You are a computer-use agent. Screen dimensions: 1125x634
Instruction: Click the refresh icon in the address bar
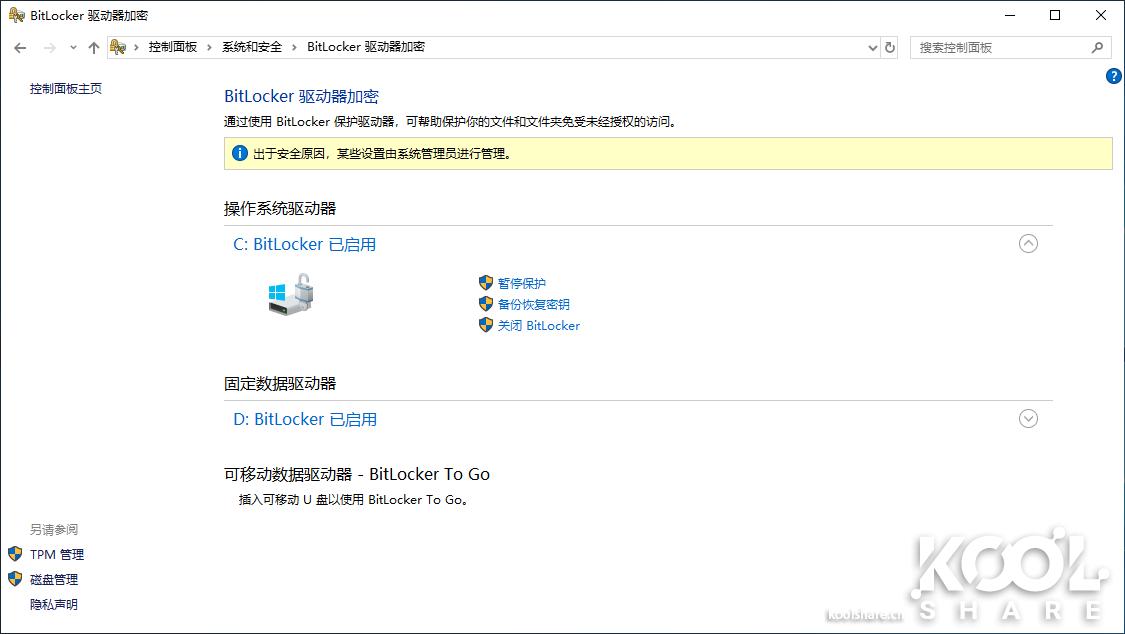[x=889, y=47]
